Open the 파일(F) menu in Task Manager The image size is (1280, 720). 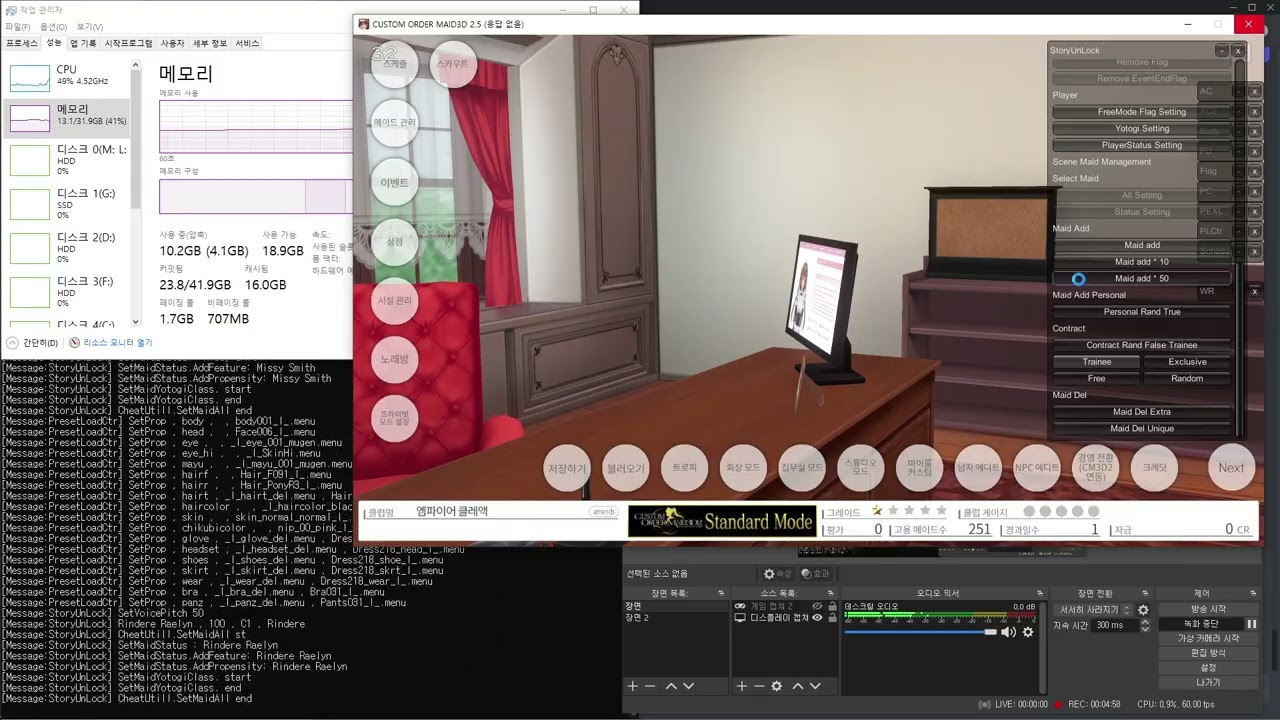[18, 27]
